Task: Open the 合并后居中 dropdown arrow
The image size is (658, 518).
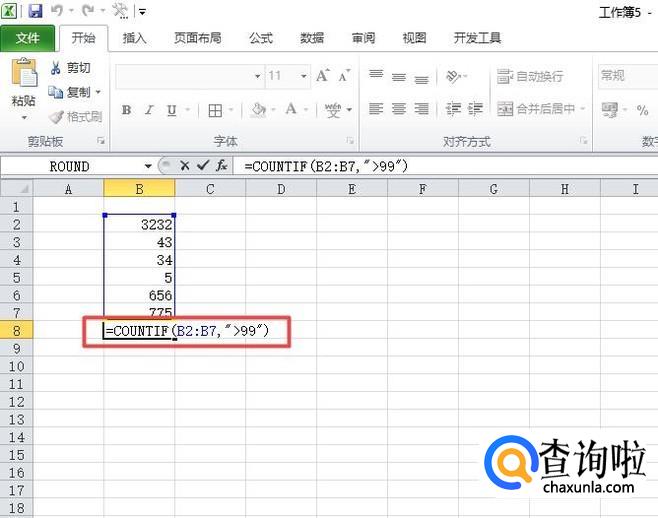Action: pyautogui.click(x=582, y=109)
